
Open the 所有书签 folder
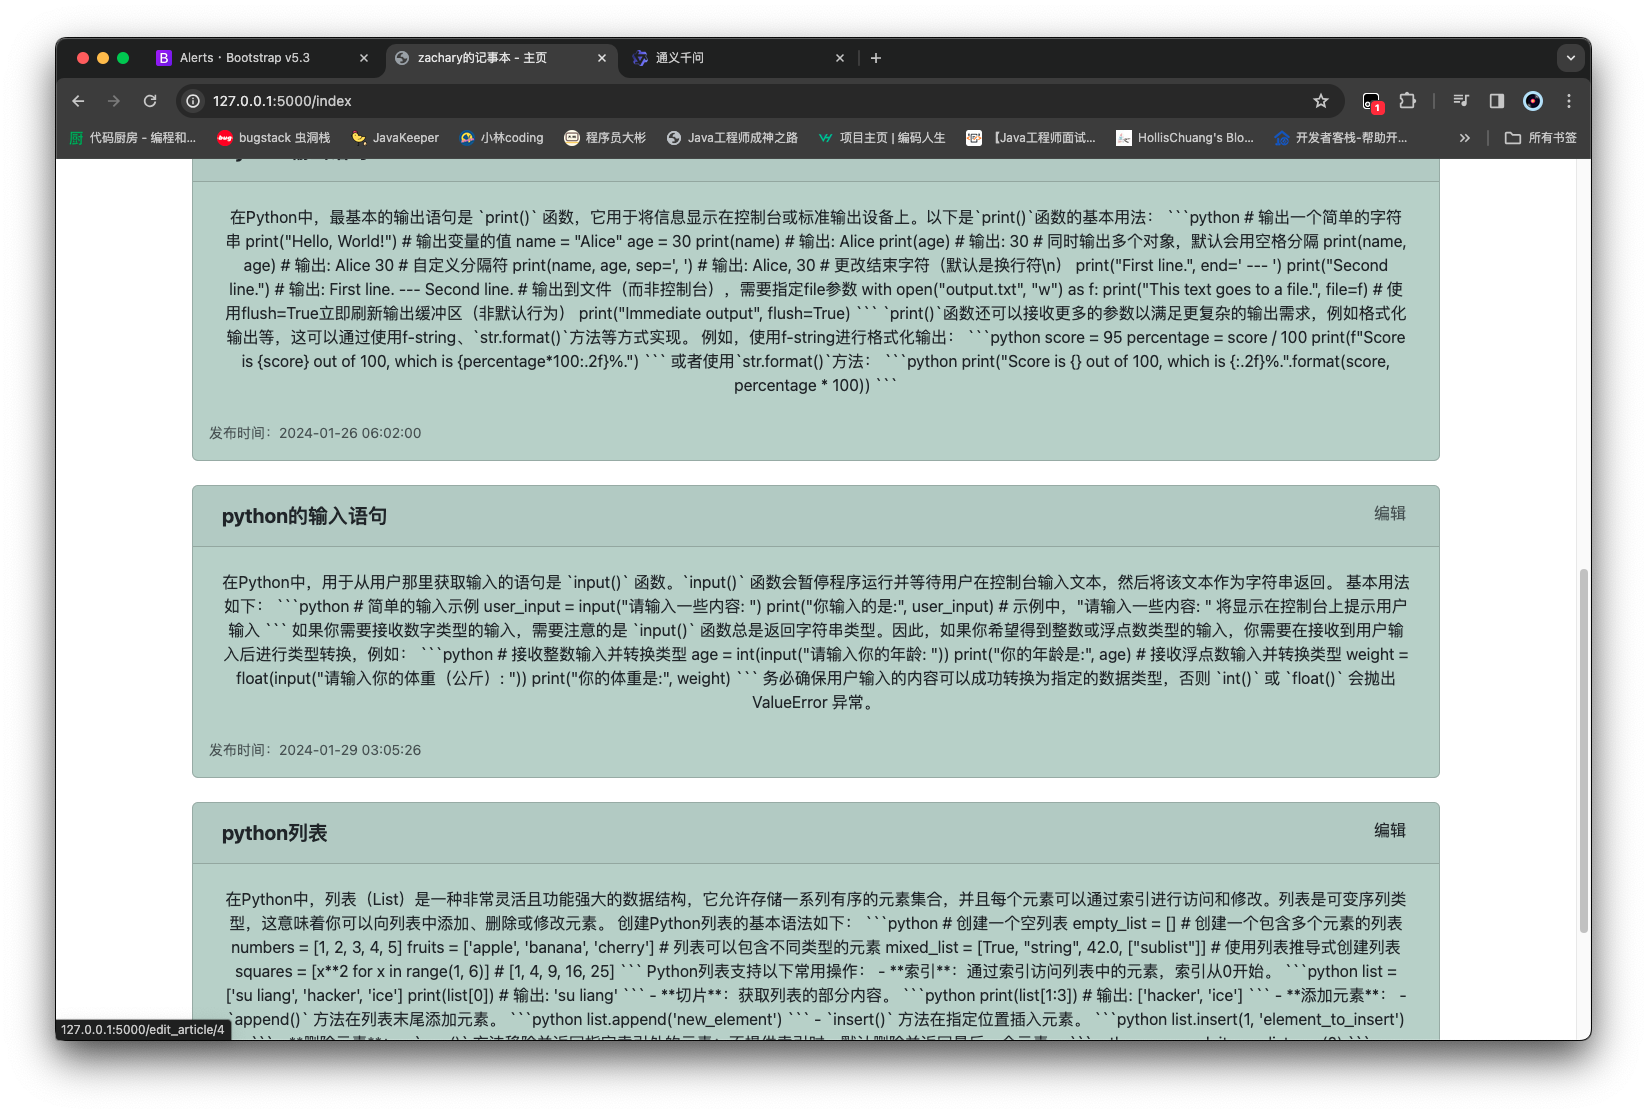coord(1541,138)
